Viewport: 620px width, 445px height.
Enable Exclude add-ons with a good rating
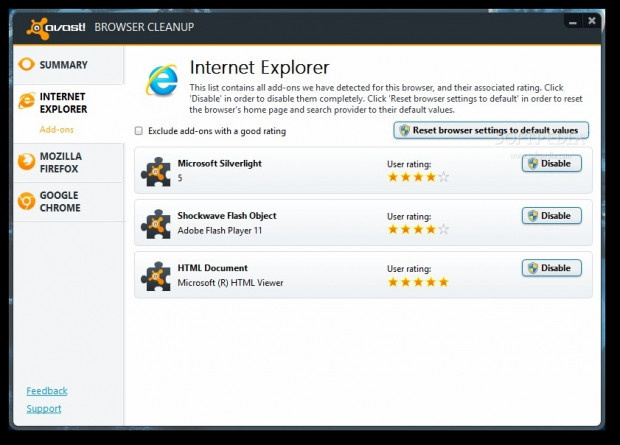[x=139, y=131]
